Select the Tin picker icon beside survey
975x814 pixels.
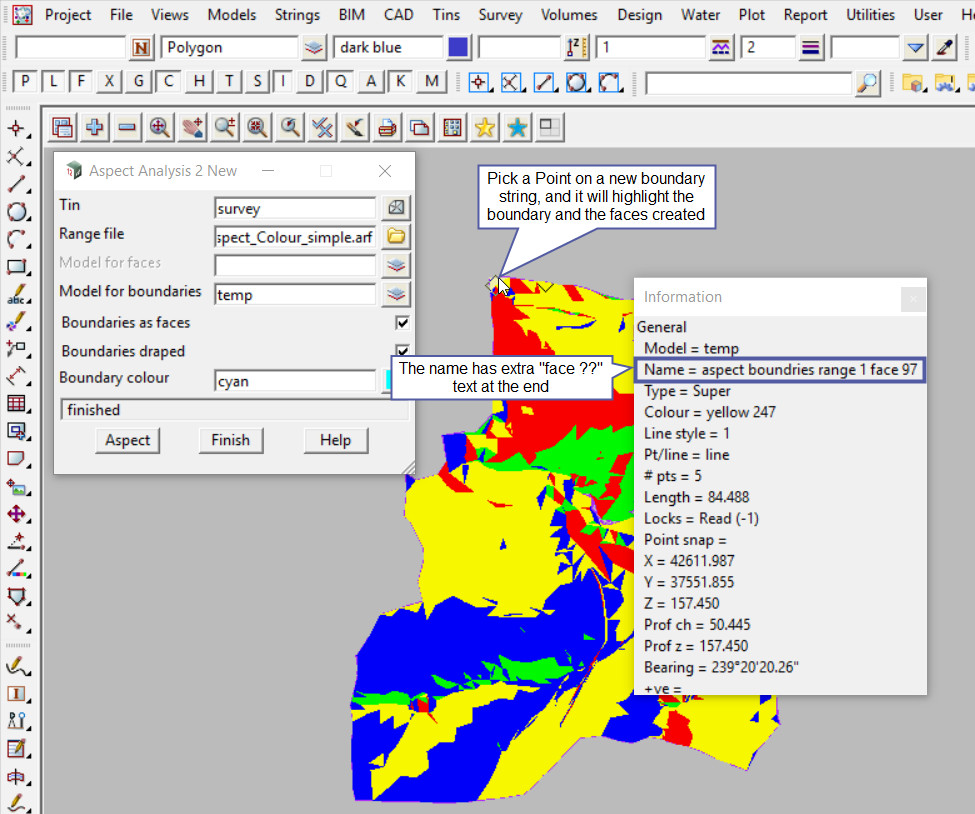(397, 208)
